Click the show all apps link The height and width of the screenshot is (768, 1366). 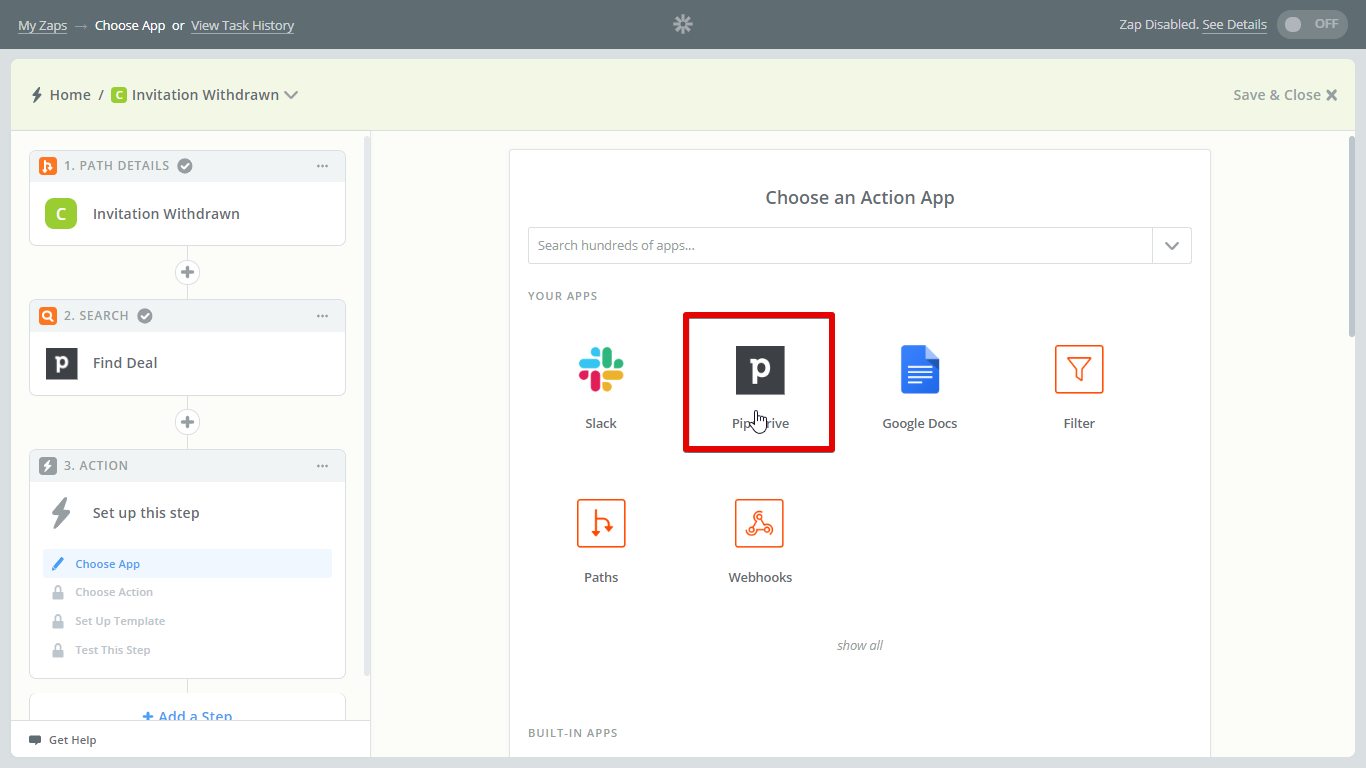860,645
